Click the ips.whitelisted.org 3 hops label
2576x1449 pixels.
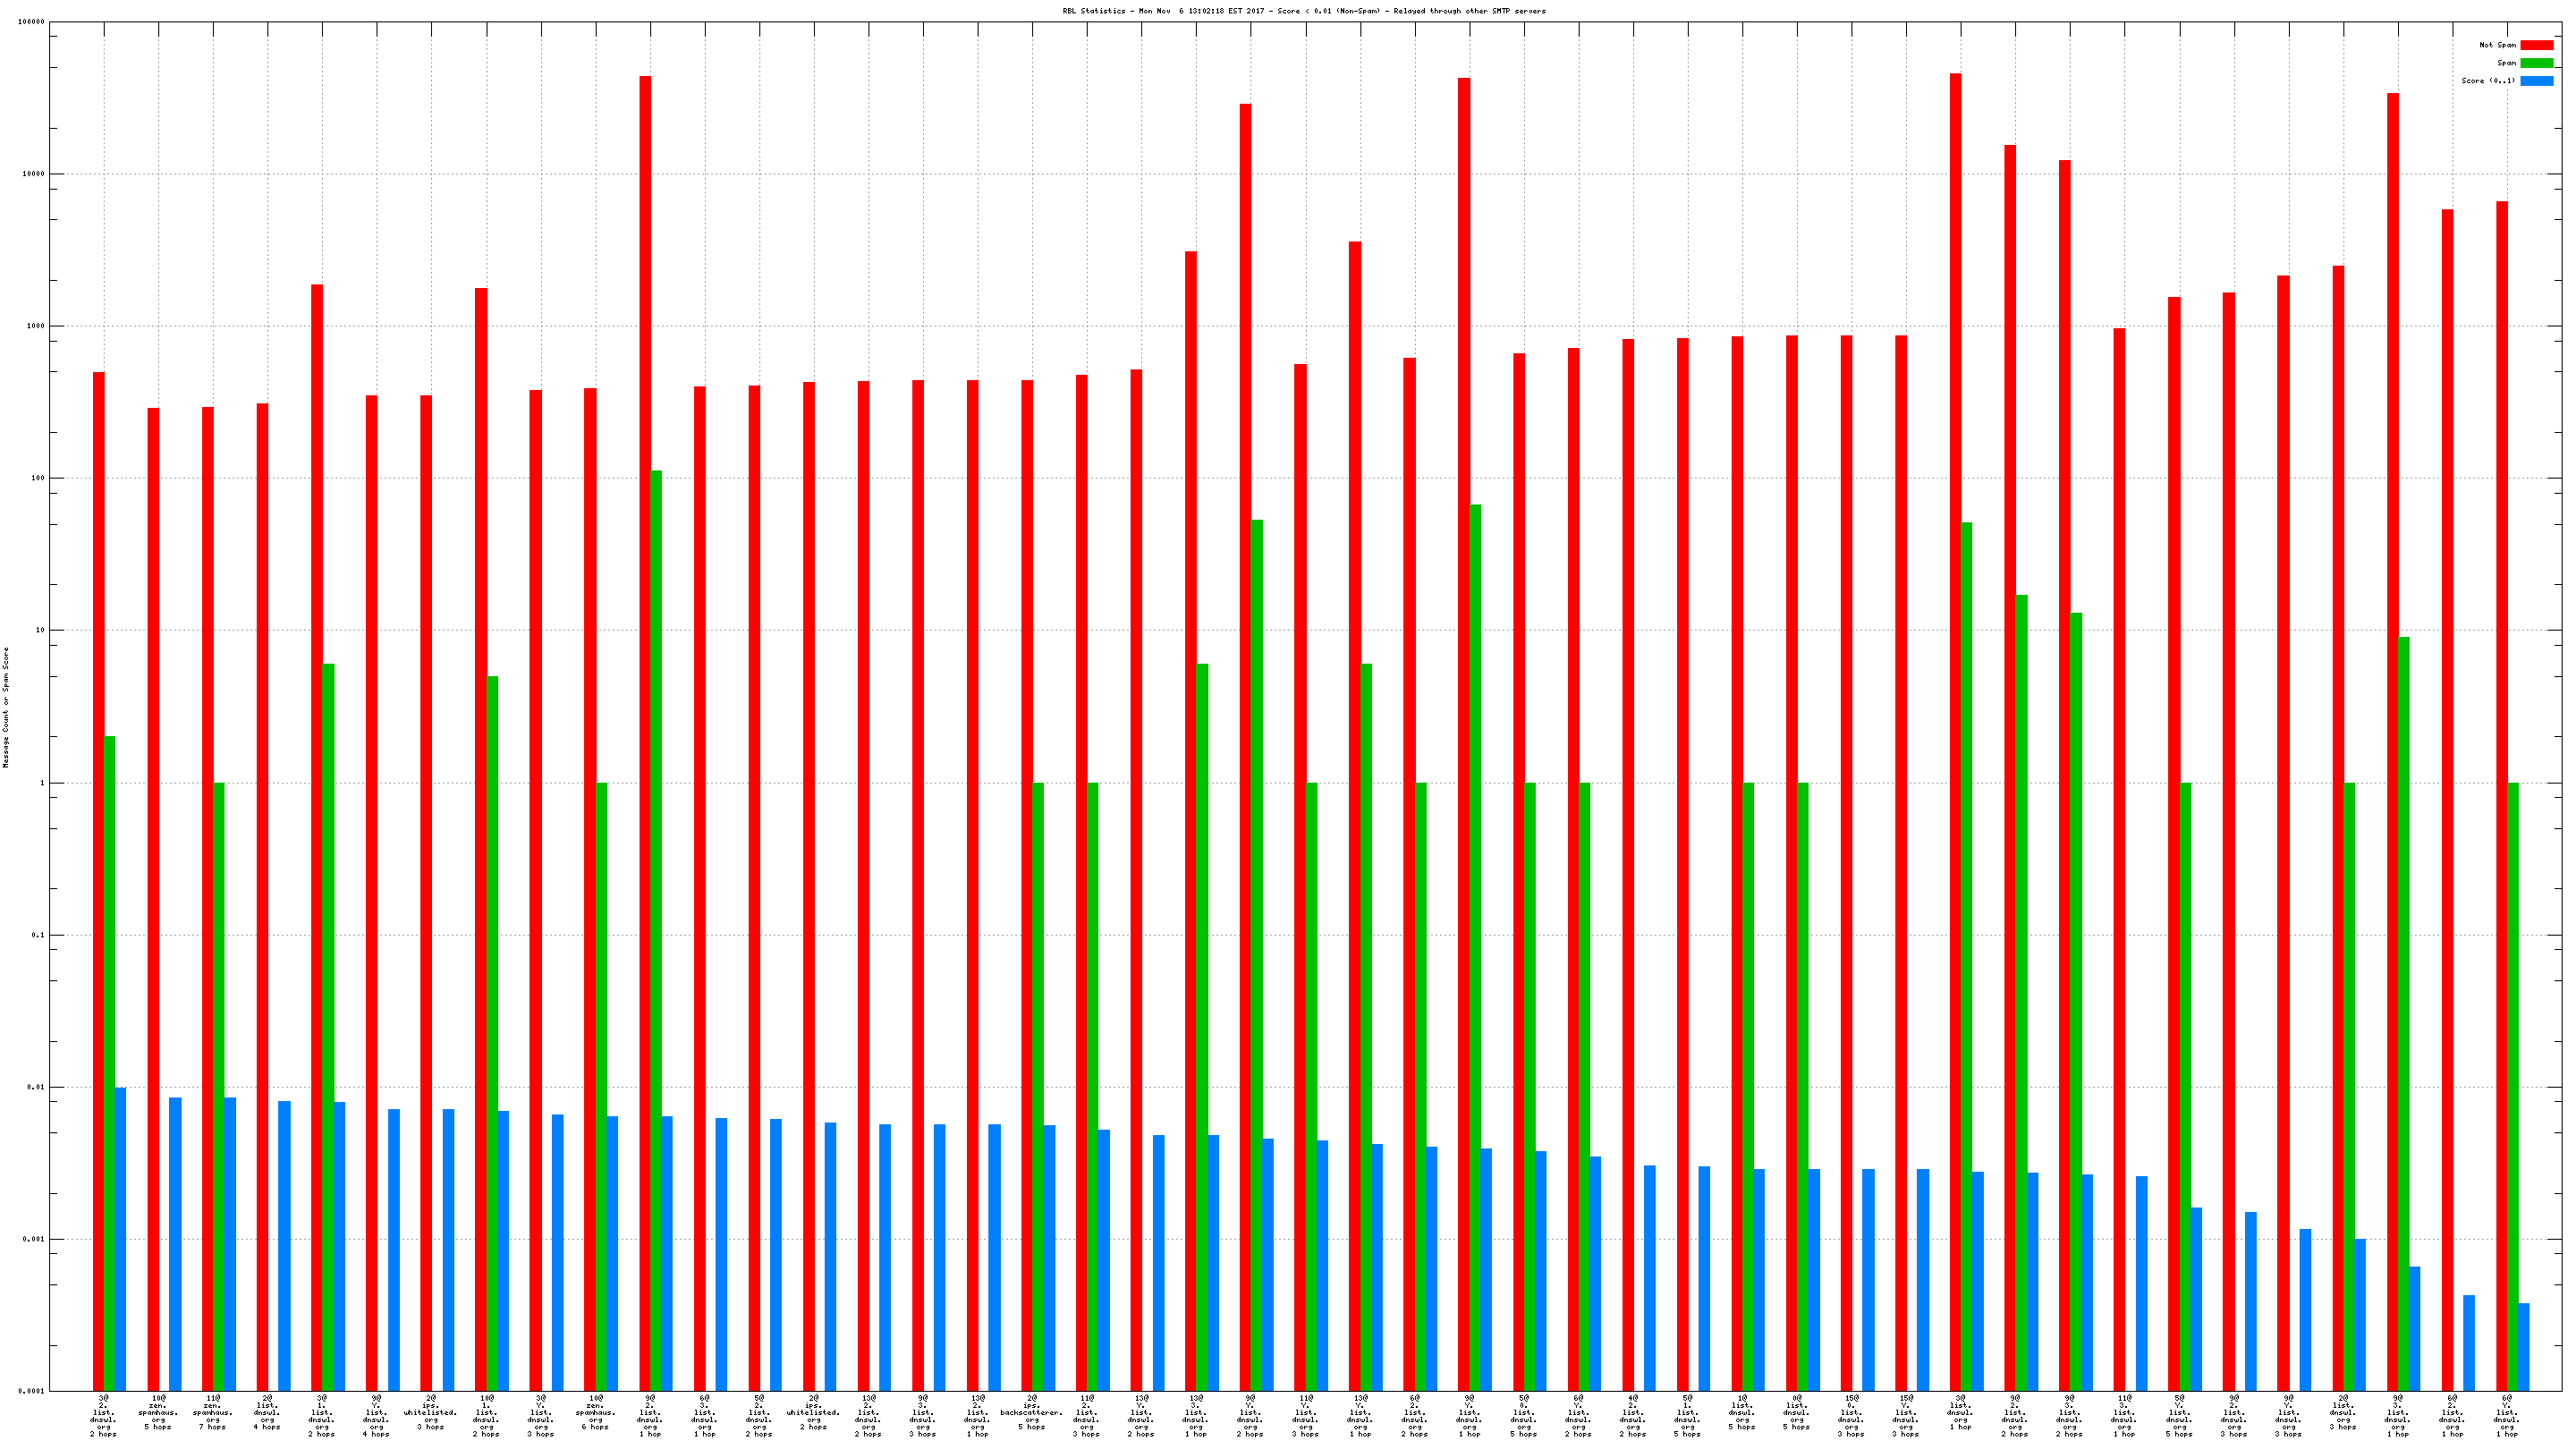tap(430, 1413)
